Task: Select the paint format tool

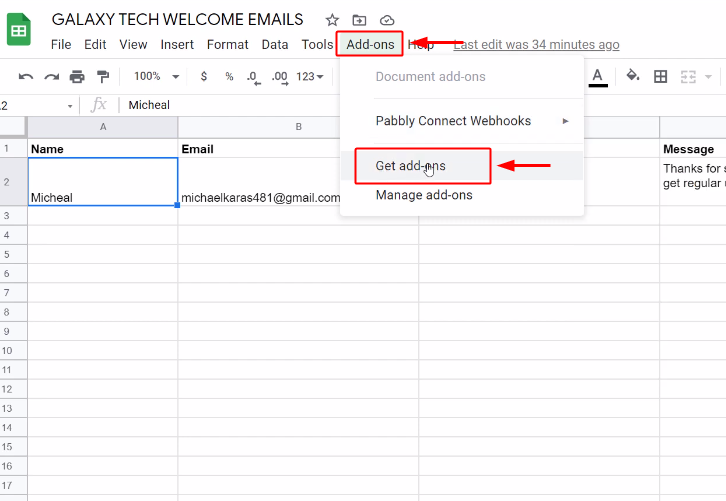Action: coord(102,76)
